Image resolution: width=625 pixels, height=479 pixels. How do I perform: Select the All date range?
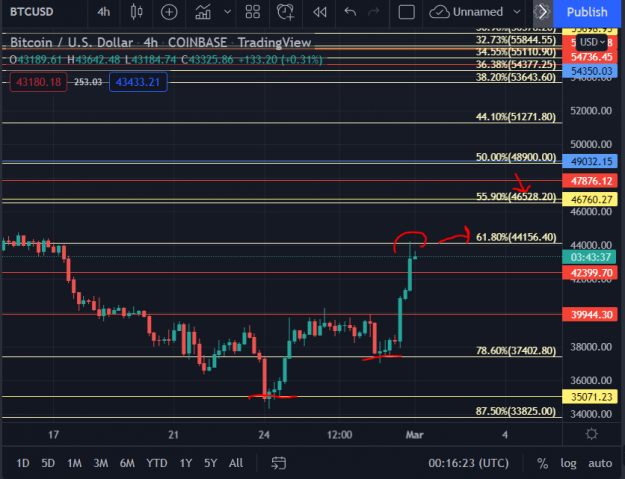pos(236,463)
